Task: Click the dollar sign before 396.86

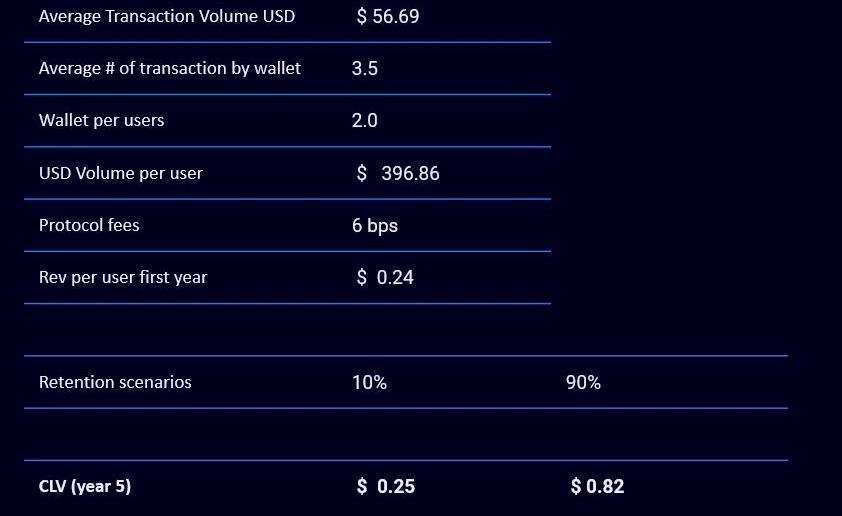Action: [x=362, y=174]
